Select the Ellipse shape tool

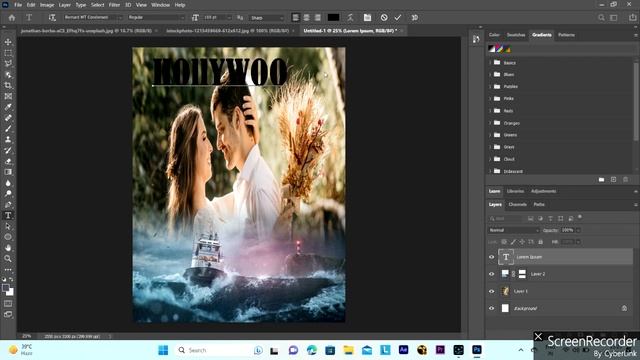[x=8, y=237]
